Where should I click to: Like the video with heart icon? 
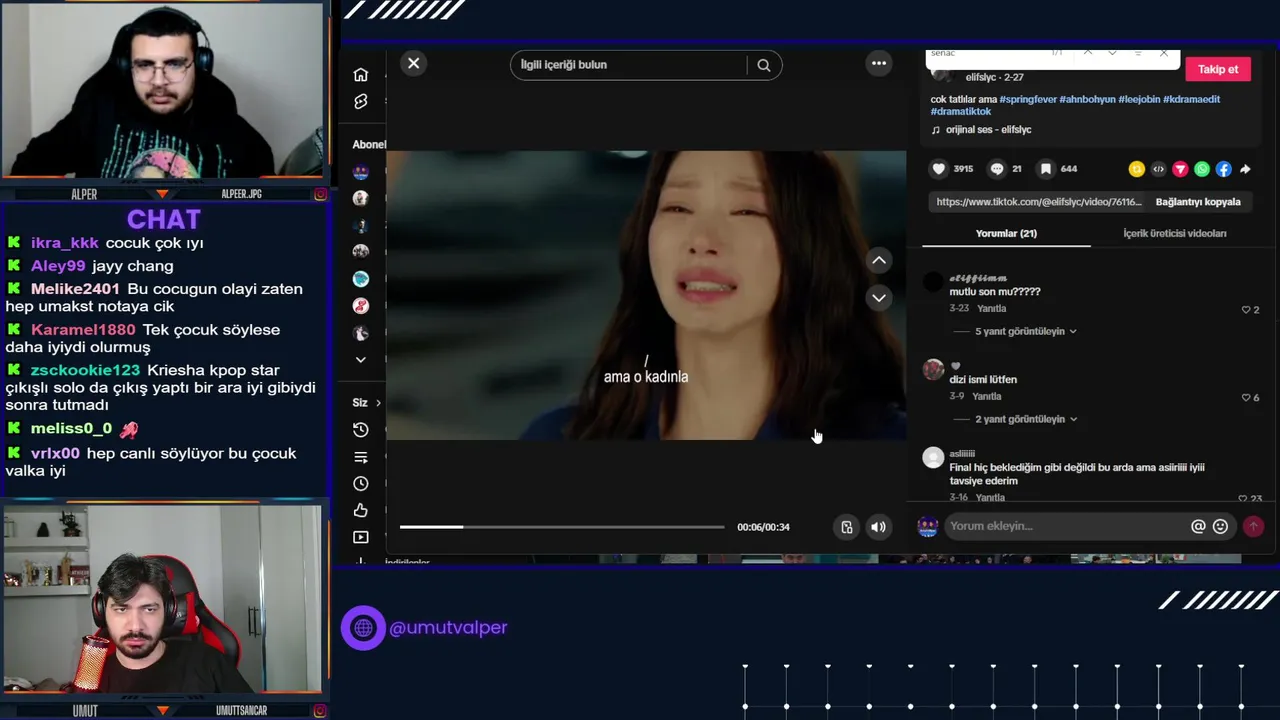click(939, 169)
